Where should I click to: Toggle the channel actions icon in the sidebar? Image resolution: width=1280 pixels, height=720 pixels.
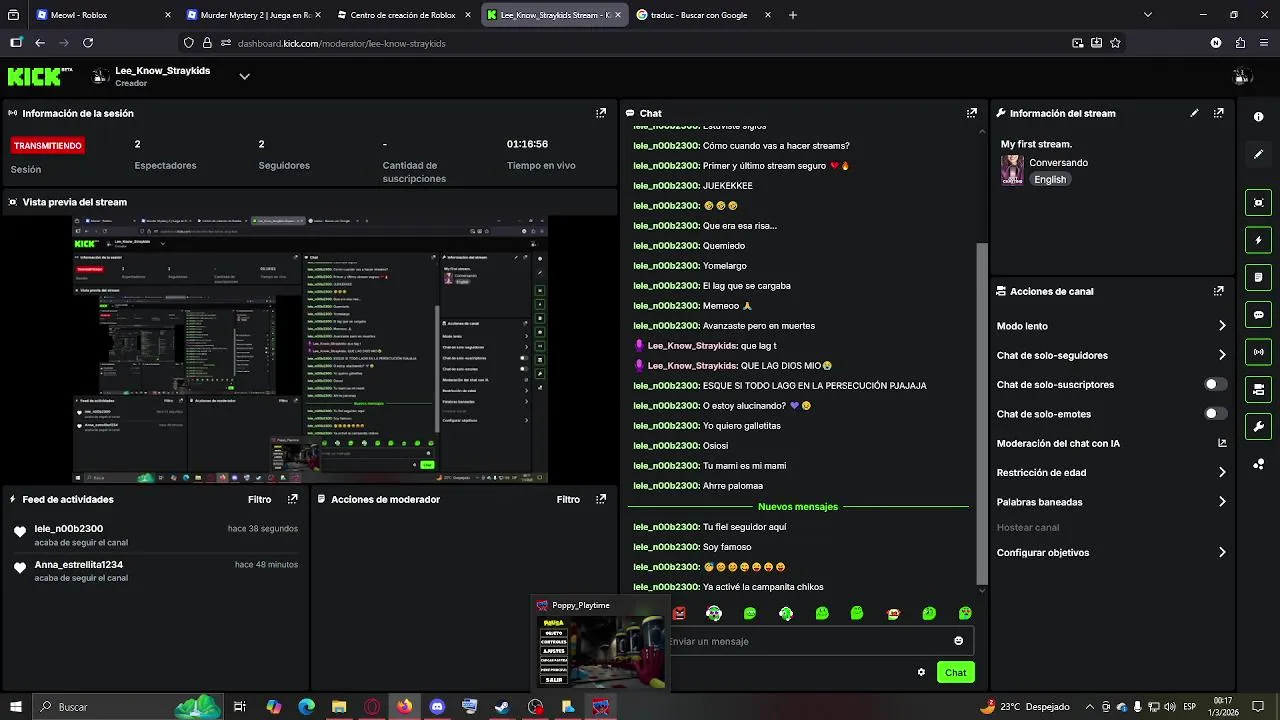point(1258,389)
